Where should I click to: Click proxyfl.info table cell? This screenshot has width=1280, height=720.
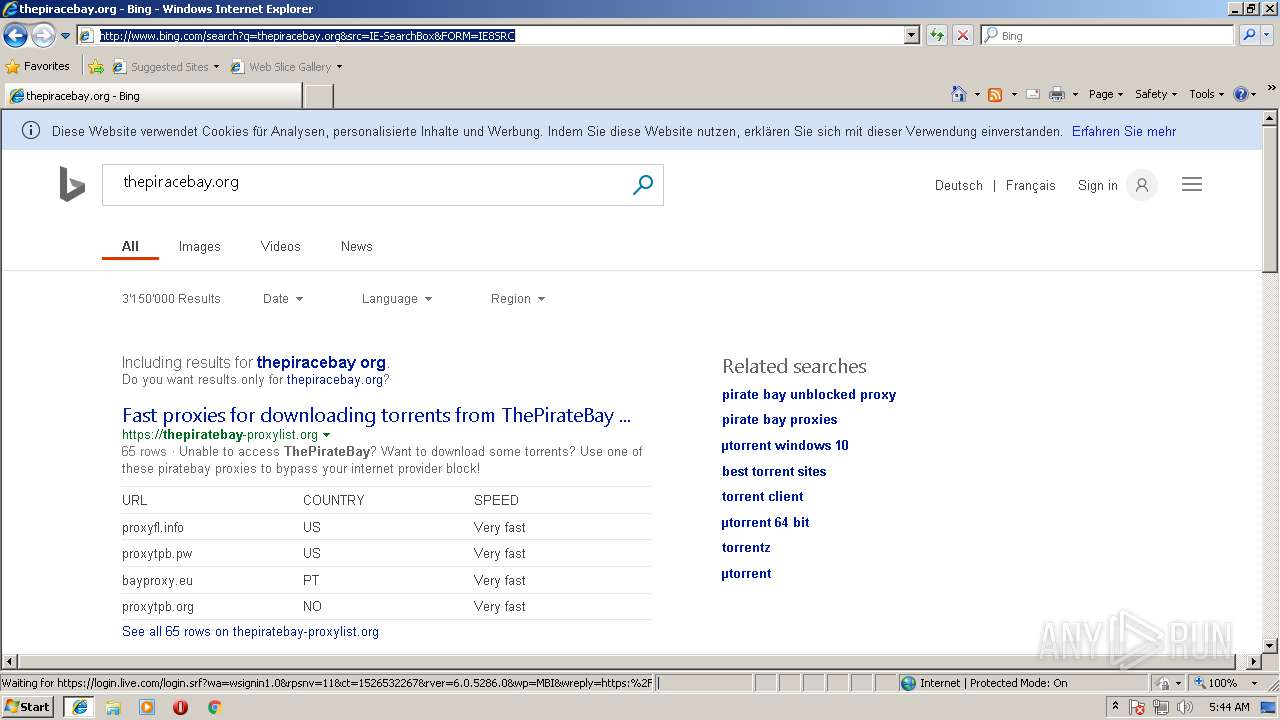click(x=153, y=527)
